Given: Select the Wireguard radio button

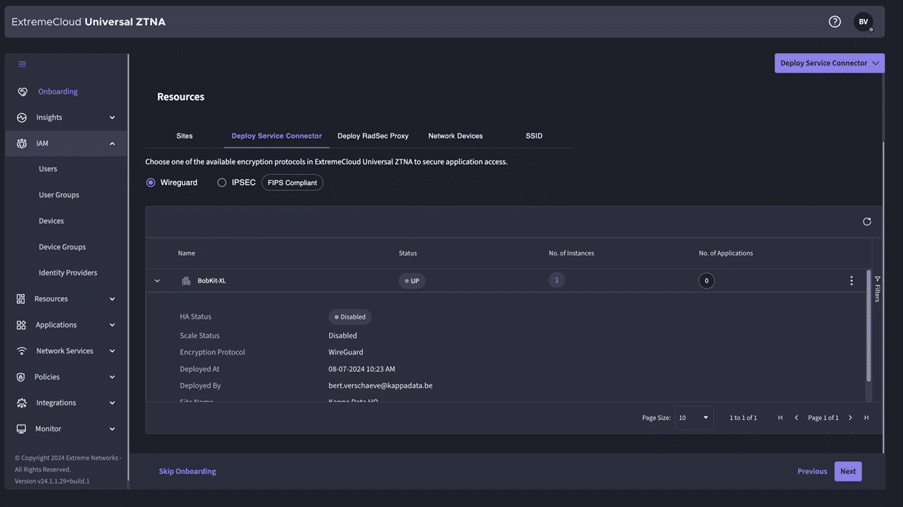Looking at the screenshot, I should tap(151, 183).
